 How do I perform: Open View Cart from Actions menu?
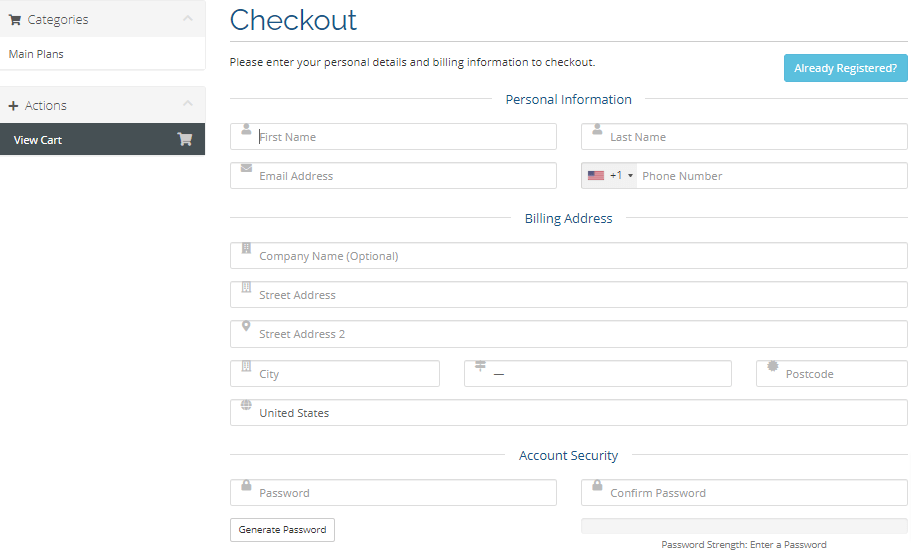[38, 140]
